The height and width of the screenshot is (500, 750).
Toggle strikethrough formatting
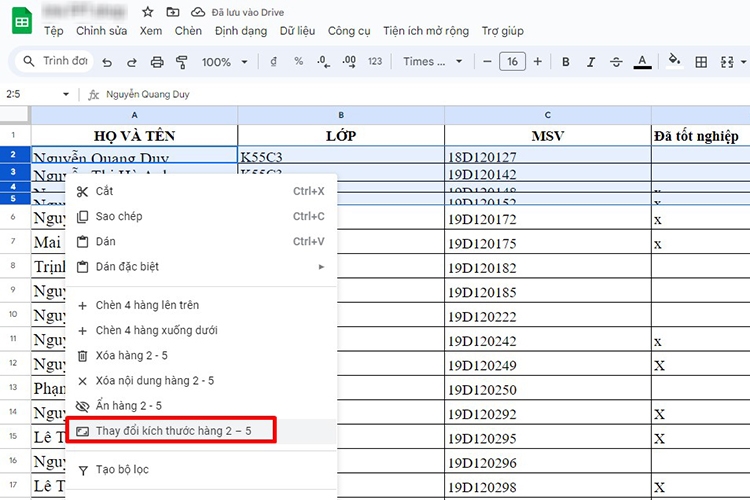point(616,62)
